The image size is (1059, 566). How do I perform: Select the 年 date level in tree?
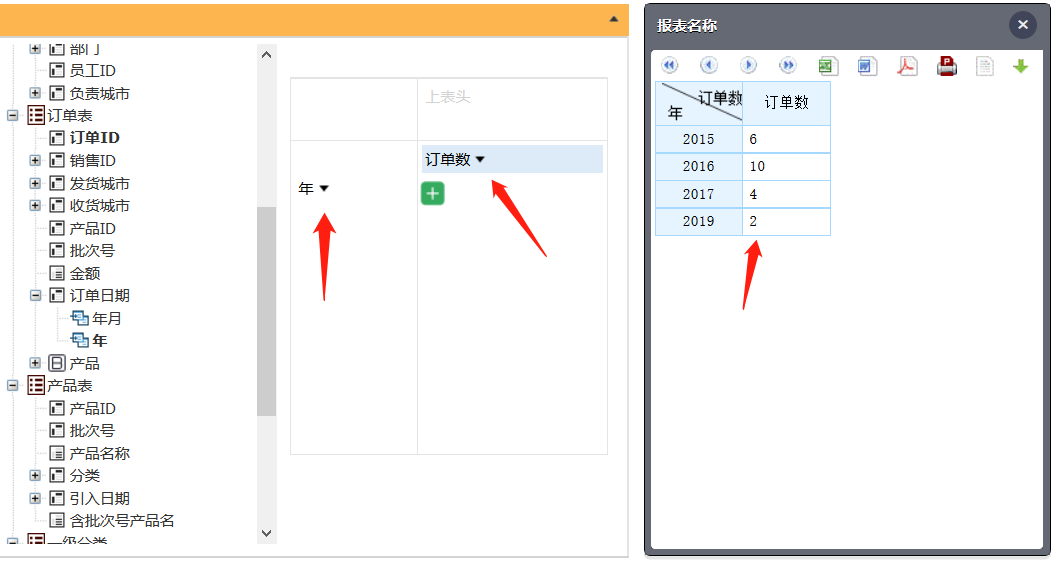[99, 340]
